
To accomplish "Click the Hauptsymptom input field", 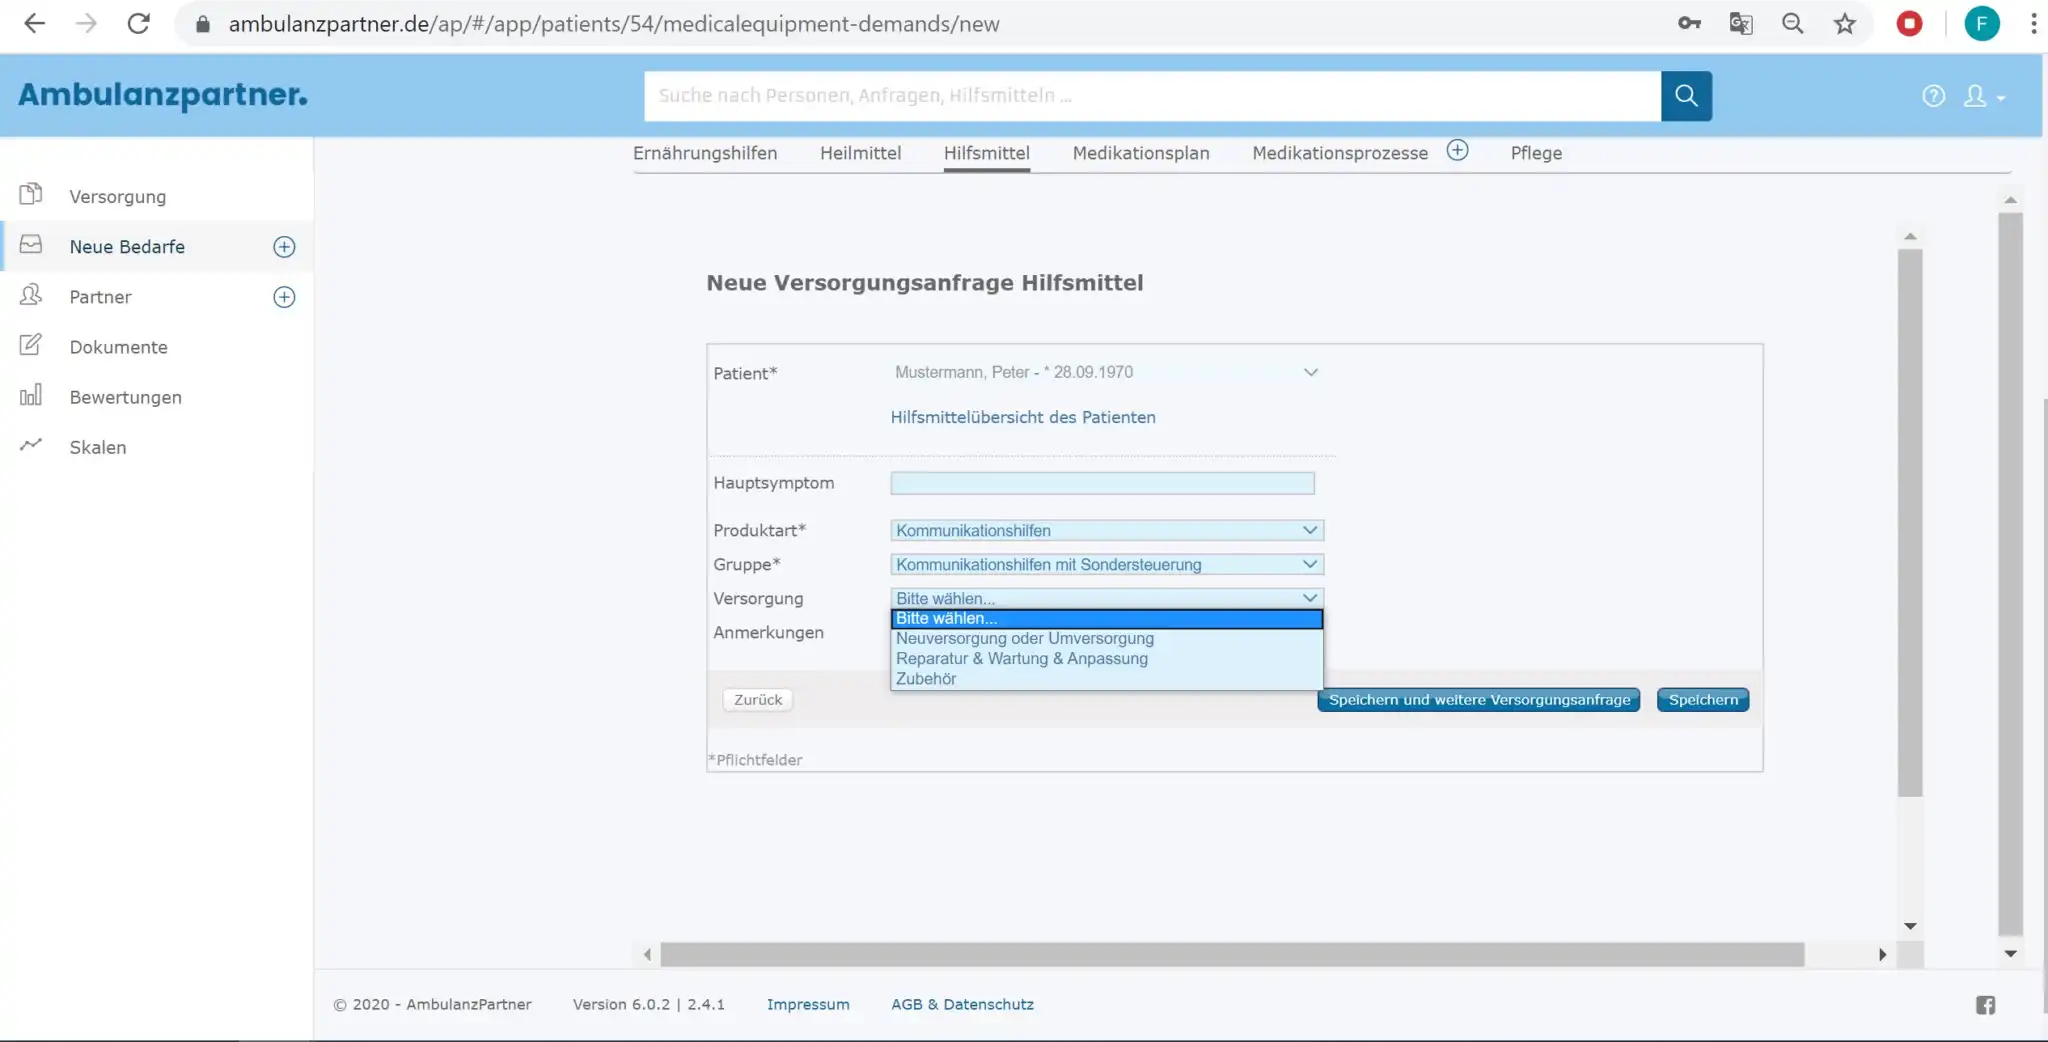I will click(1102, 483).
